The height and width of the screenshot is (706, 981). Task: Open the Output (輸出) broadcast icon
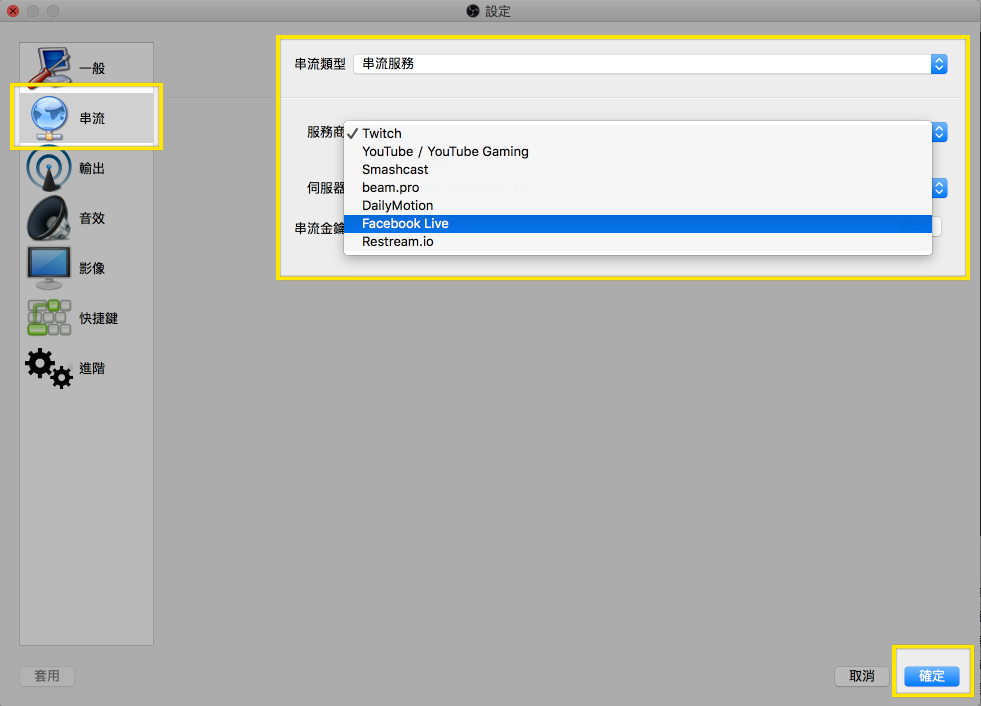pos(49,168)
